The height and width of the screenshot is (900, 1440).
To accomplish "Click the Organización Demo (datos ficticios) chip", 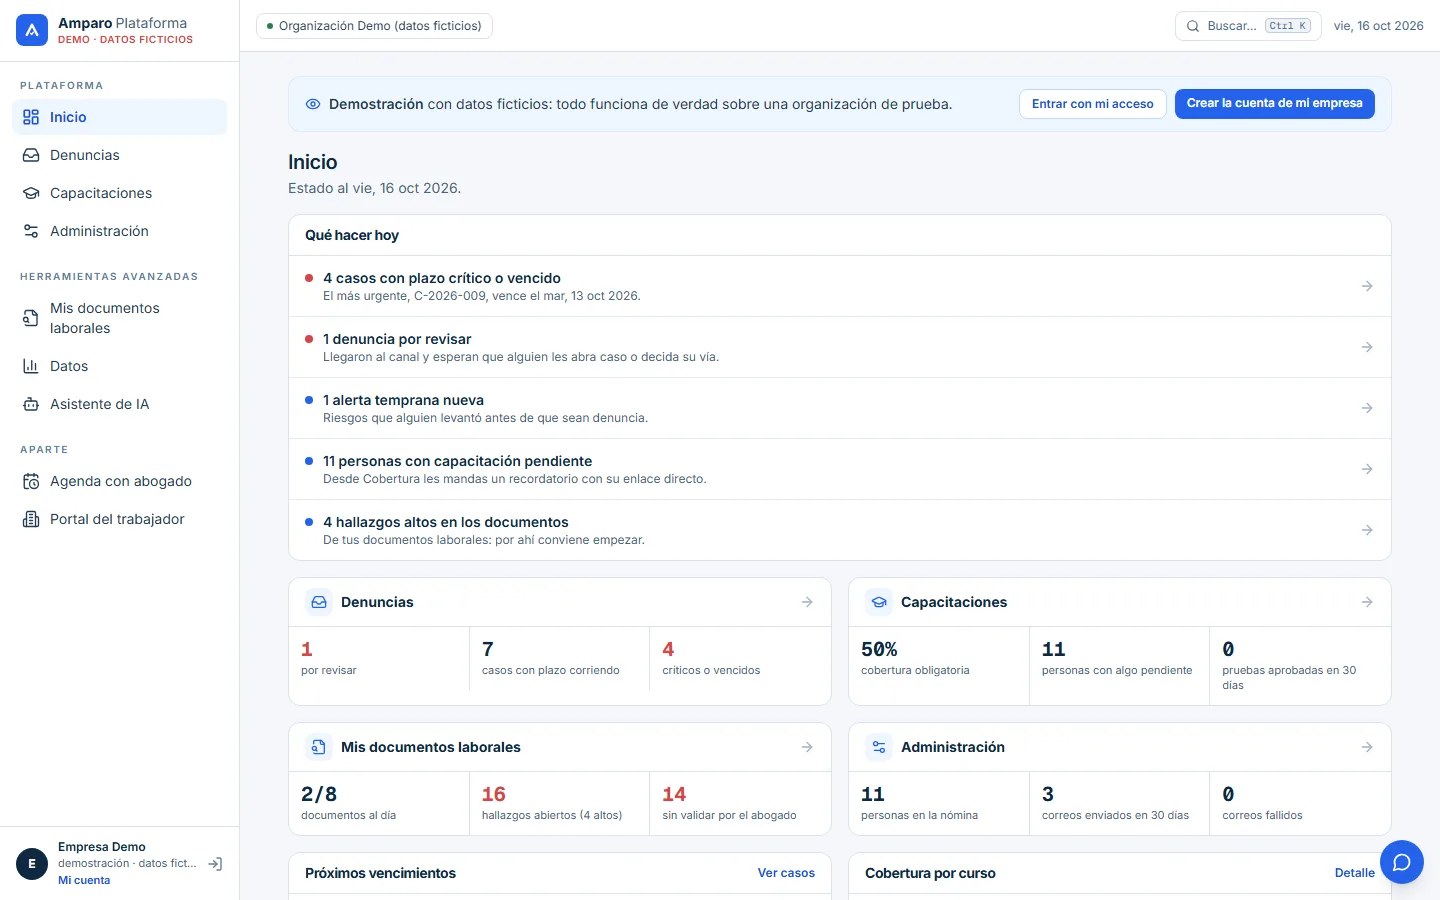I will 374,26.
